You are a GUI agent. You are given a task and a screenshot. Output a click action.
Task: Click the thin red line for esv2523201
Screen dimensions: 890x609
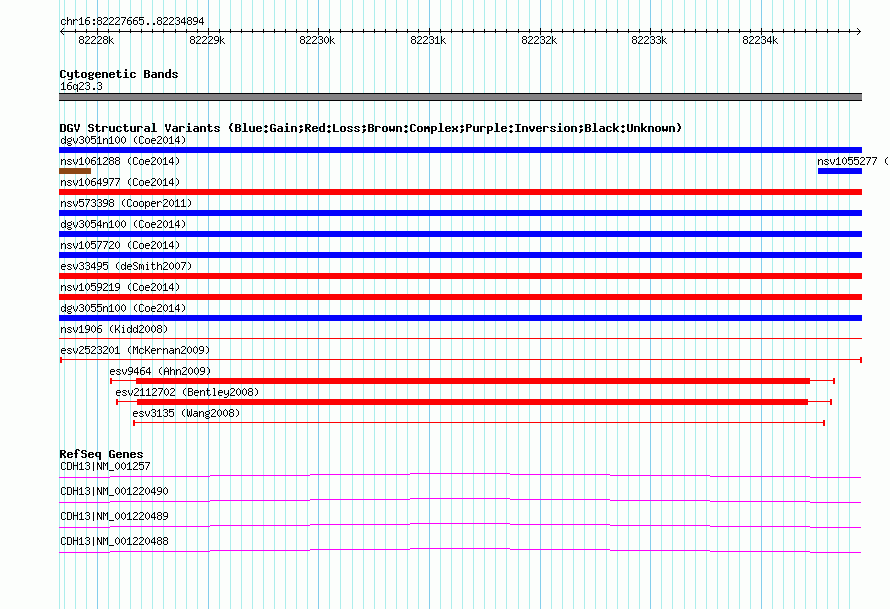tap(460, 360)
